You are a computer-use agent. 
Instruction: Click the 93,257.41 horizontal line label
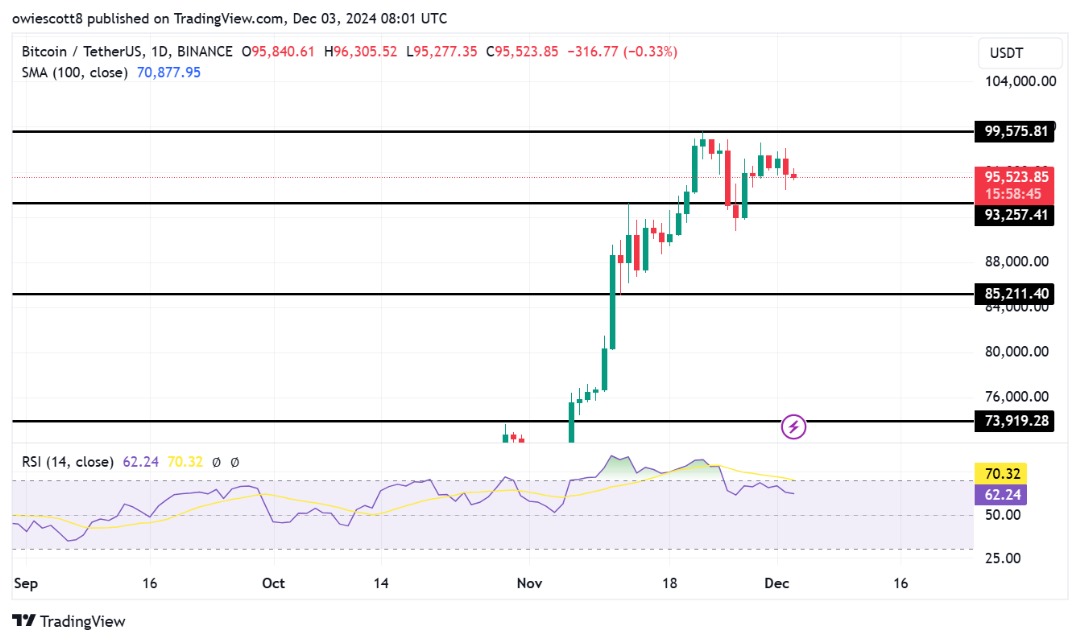(1015, 215)
